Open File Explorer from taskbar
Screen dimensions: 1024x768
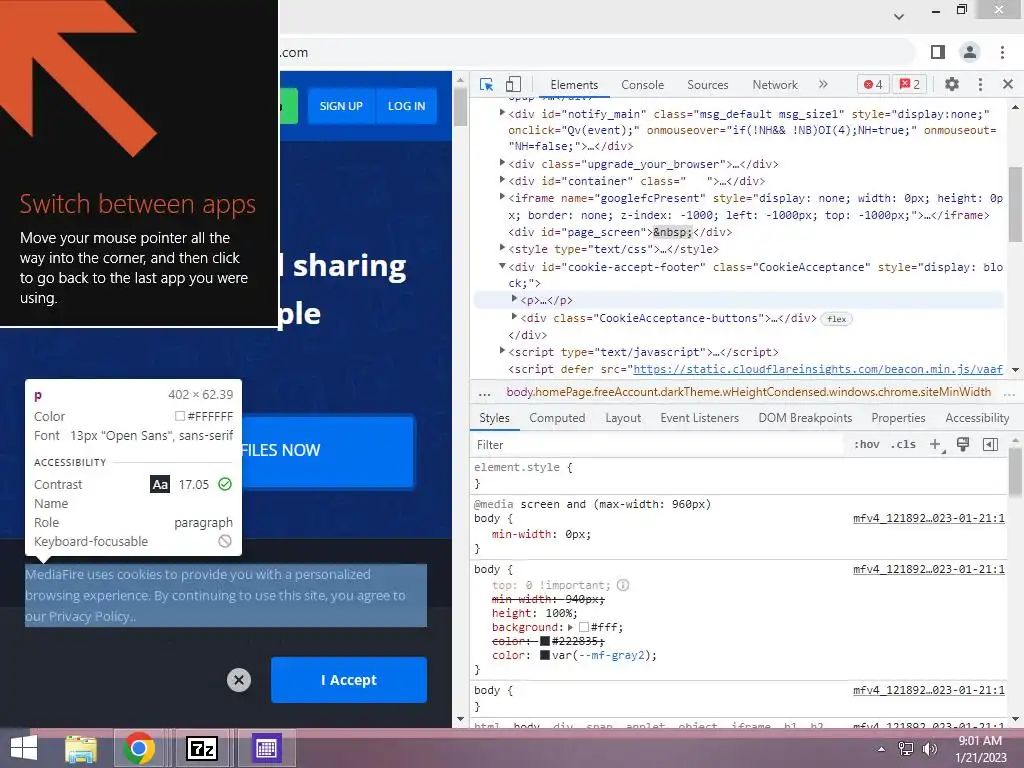tap(81, 748)
